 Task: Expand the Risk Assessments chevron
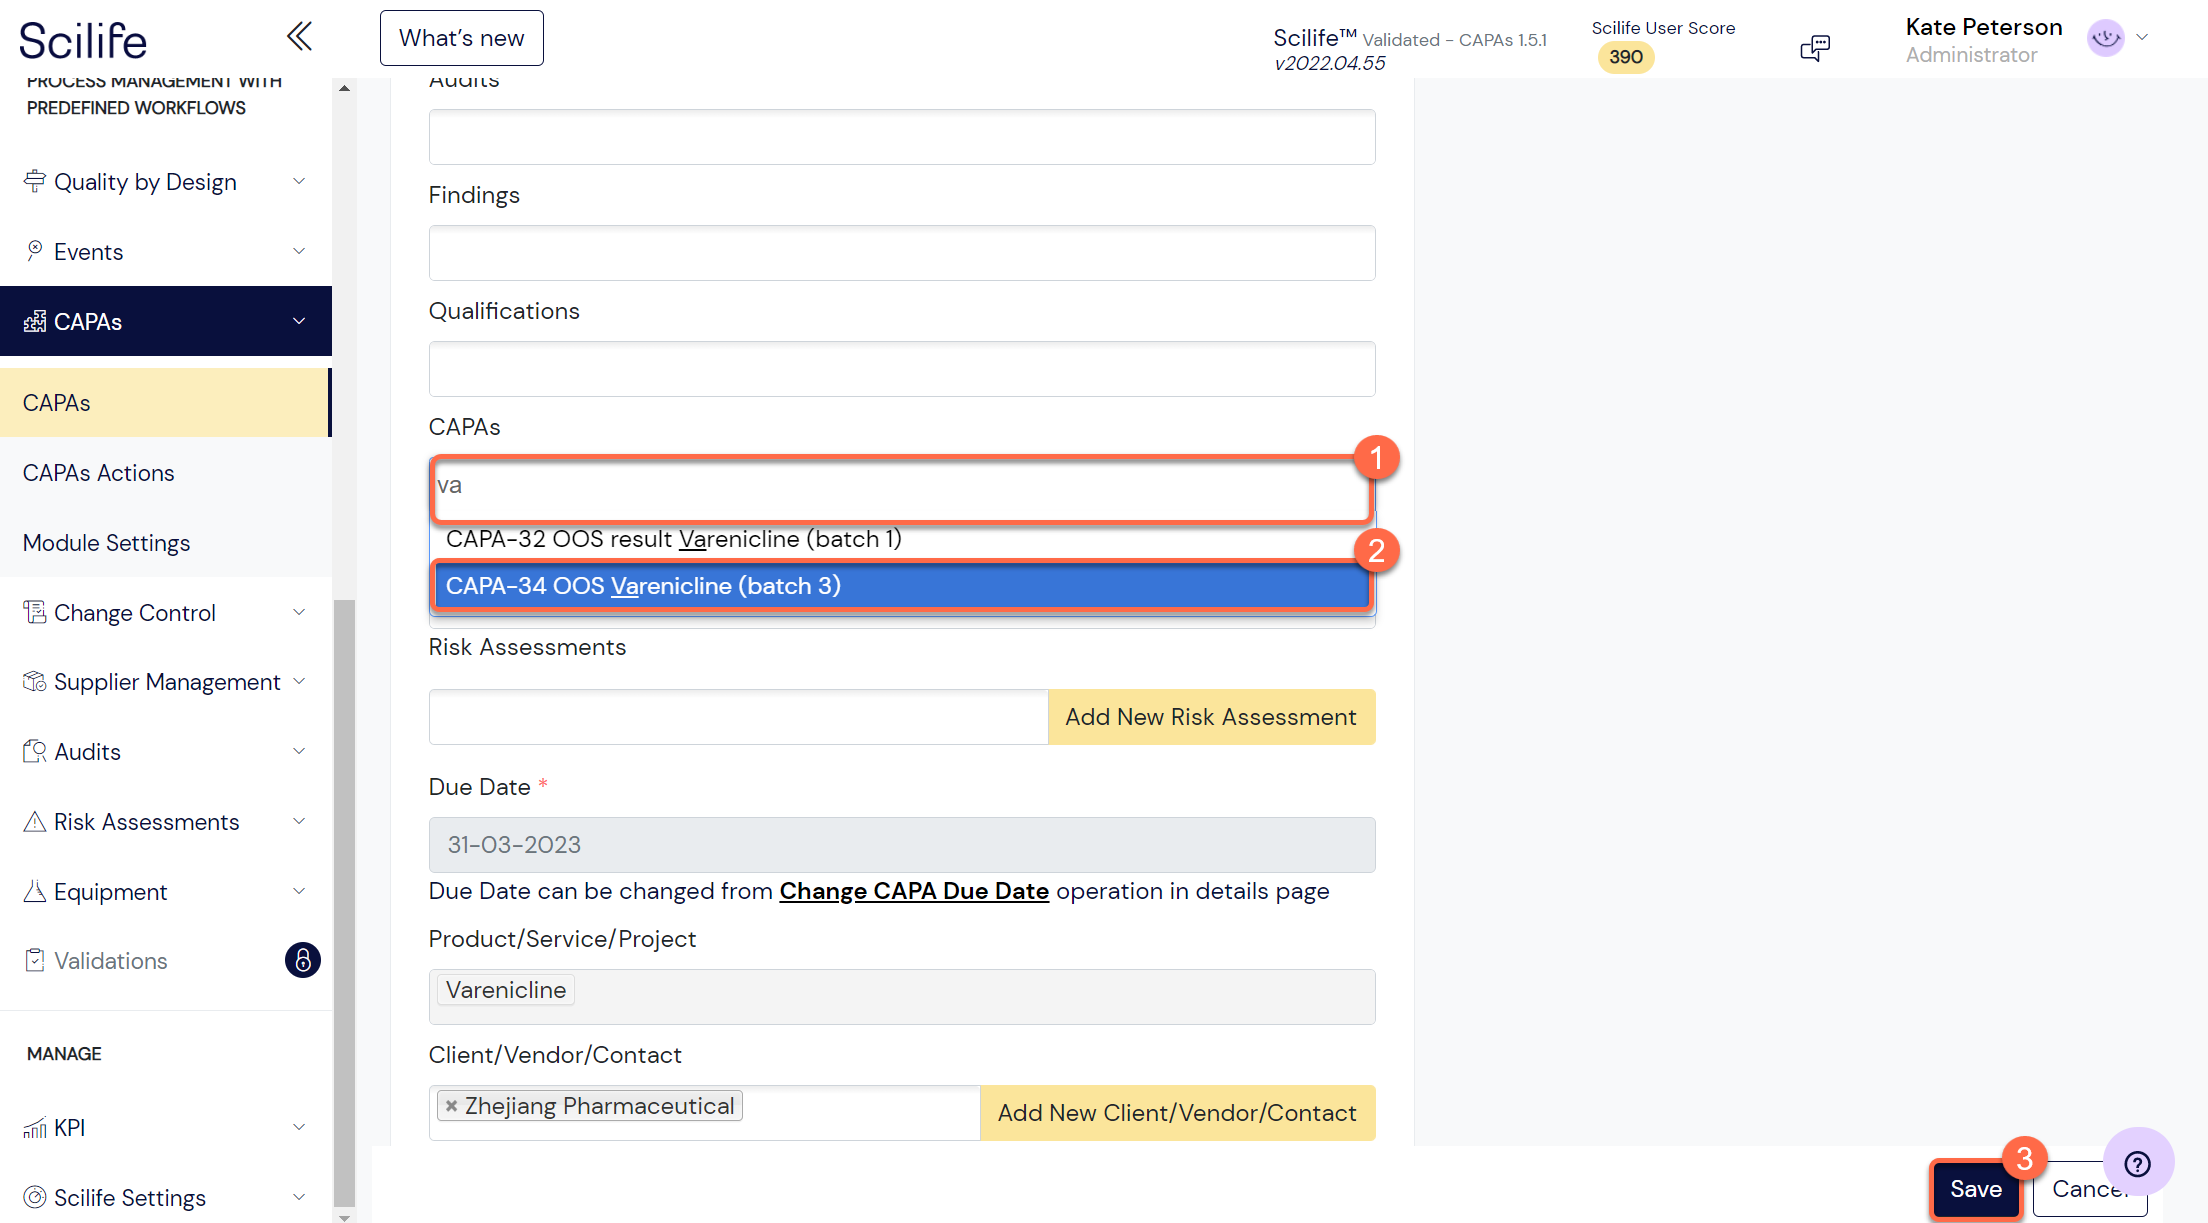299,820
